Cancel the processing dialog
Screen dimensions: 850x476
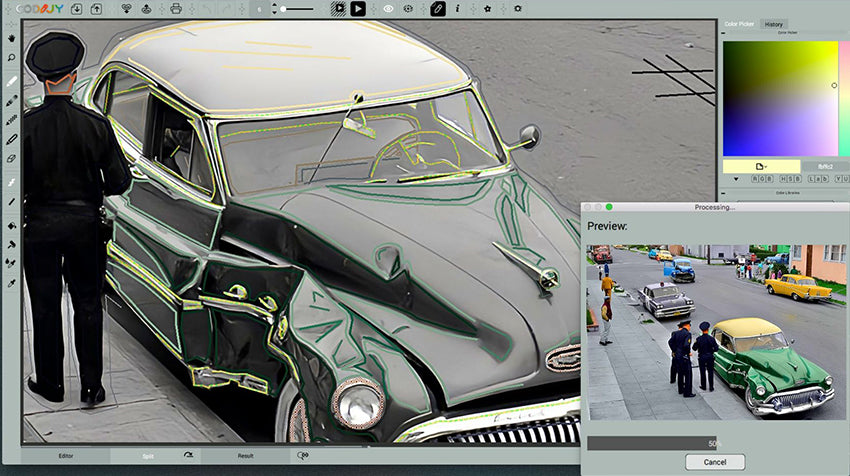click(714, 462)
